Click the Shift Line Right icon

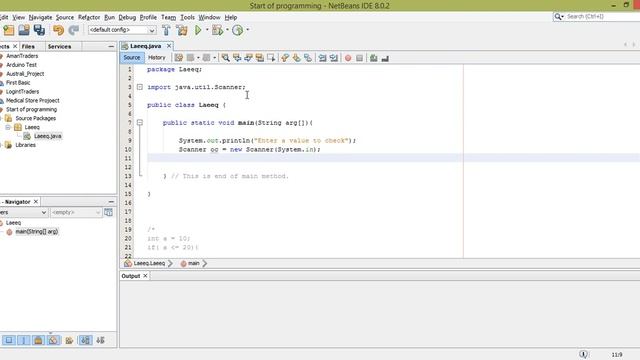[334, 58]
